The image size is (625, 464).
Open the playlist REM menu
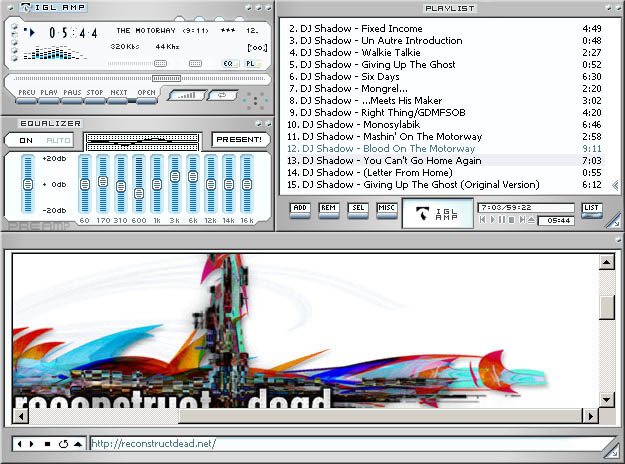click(x=329, y=210)
